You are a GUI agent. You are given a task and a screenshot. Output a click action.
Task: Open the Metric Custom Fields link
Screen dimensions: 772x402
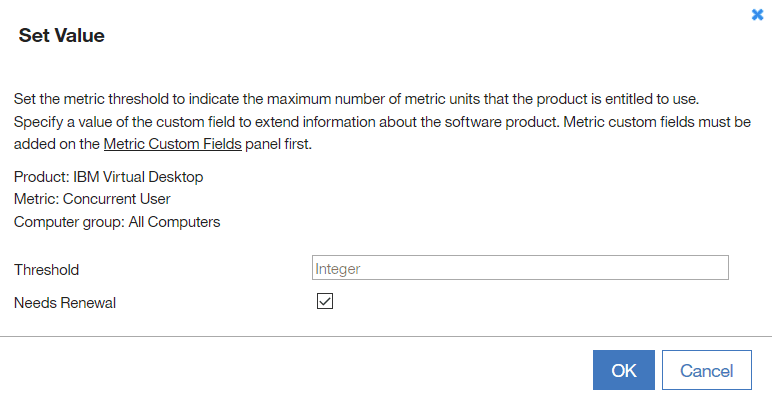pyautogui.click(x=172, y=144)
